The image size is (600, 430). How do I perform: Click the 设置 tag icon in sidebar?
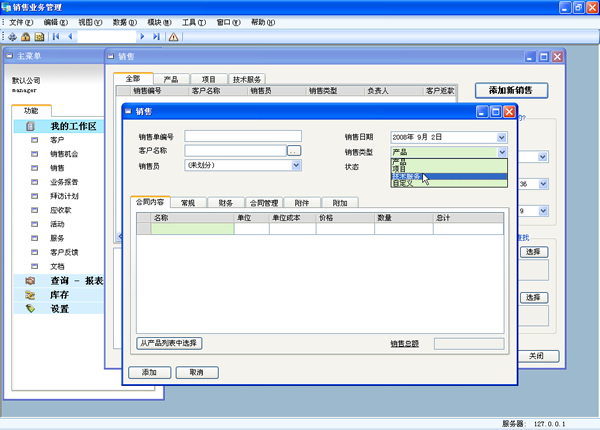coord(30,309)
